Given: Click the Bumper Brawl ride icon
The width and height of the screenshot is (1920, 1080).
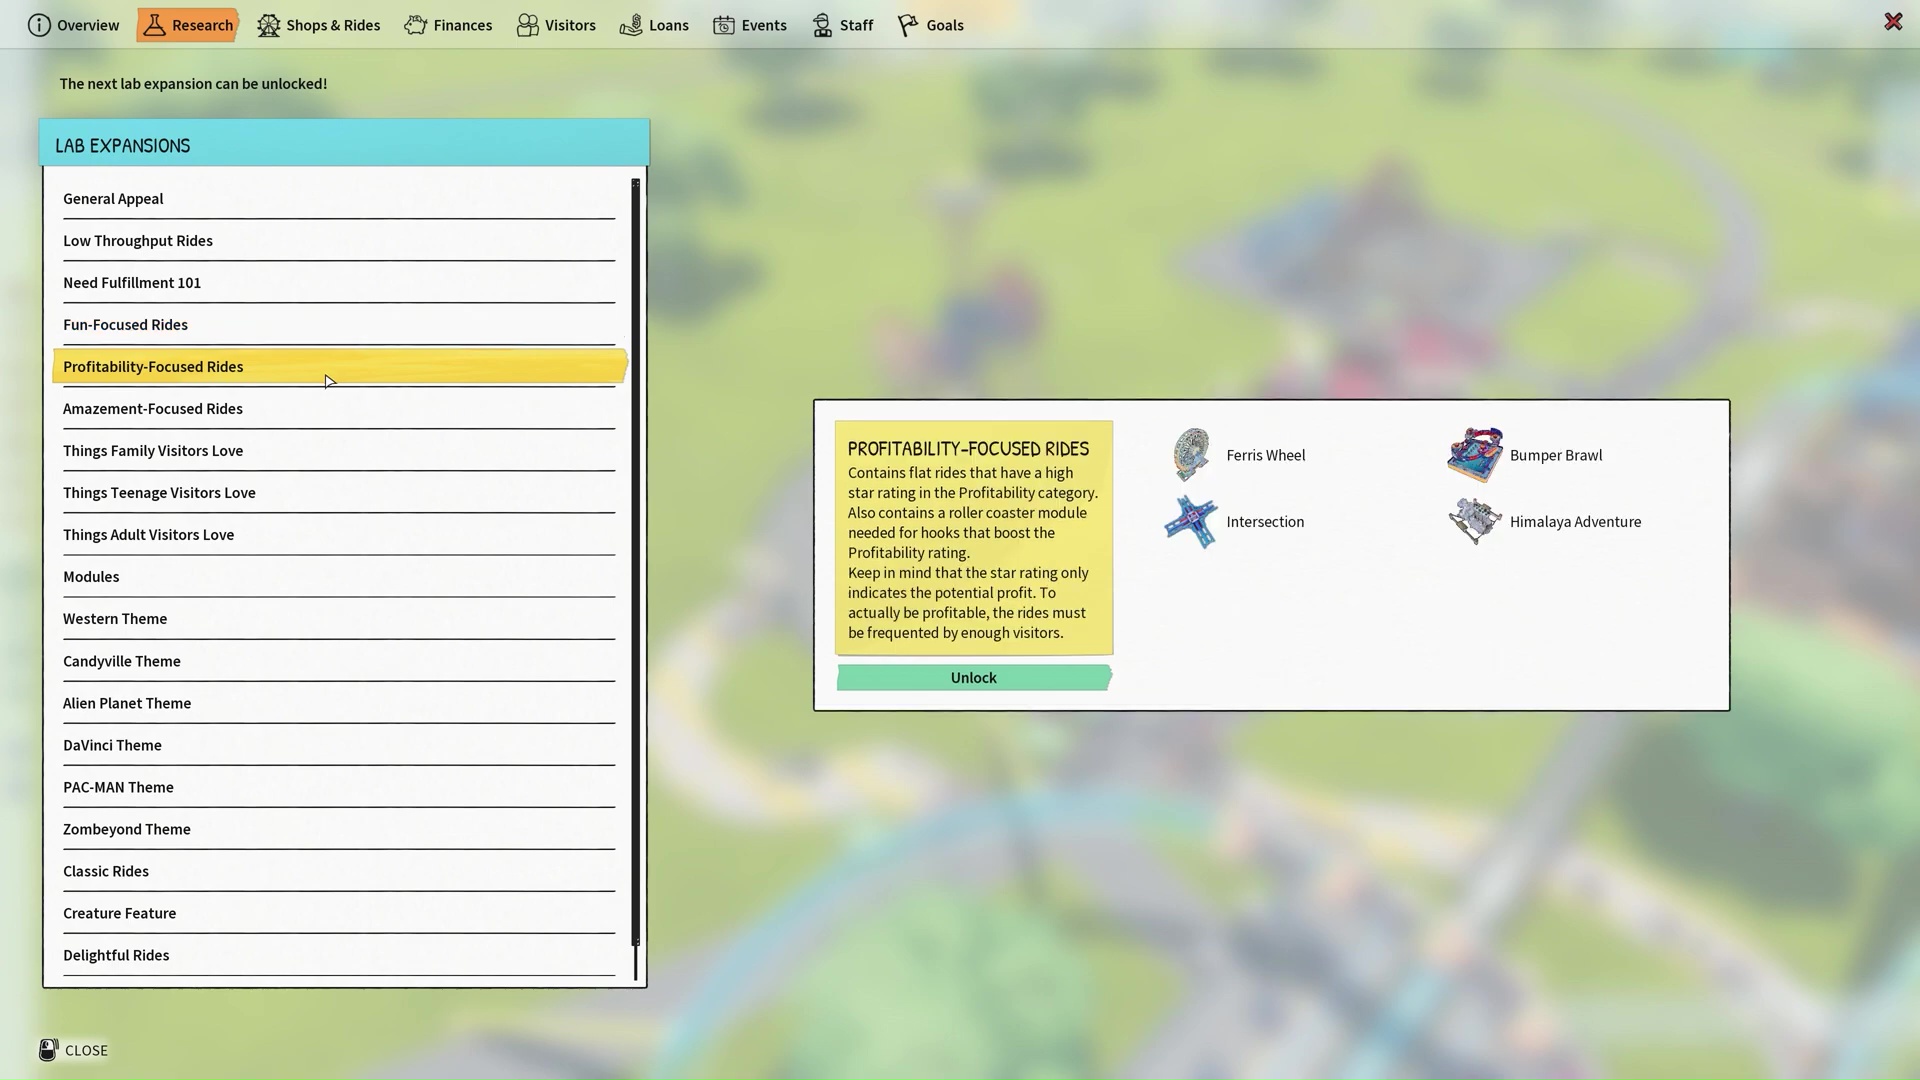Looking at the screenshot, I should [x=1474, y=455].
